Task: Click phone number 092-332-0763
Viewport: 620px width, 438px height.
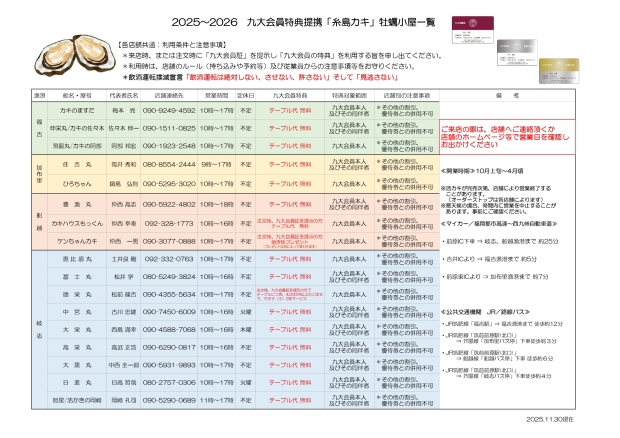Action: click(169, 259)
